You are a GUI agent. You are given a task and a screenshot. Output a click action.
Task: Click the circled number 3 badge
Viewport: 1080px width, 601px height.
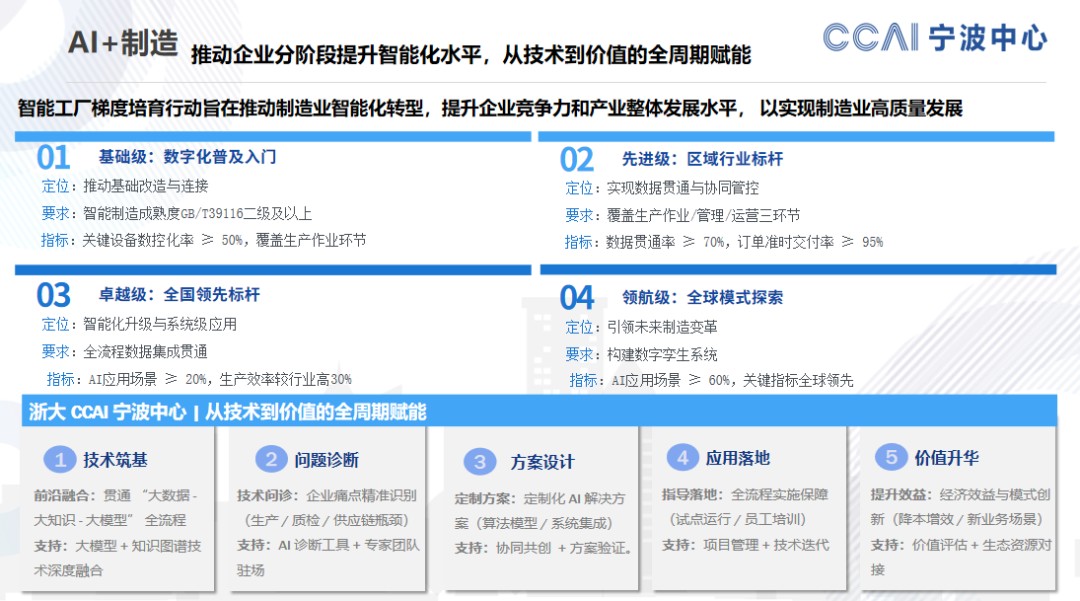click(480, 461)
